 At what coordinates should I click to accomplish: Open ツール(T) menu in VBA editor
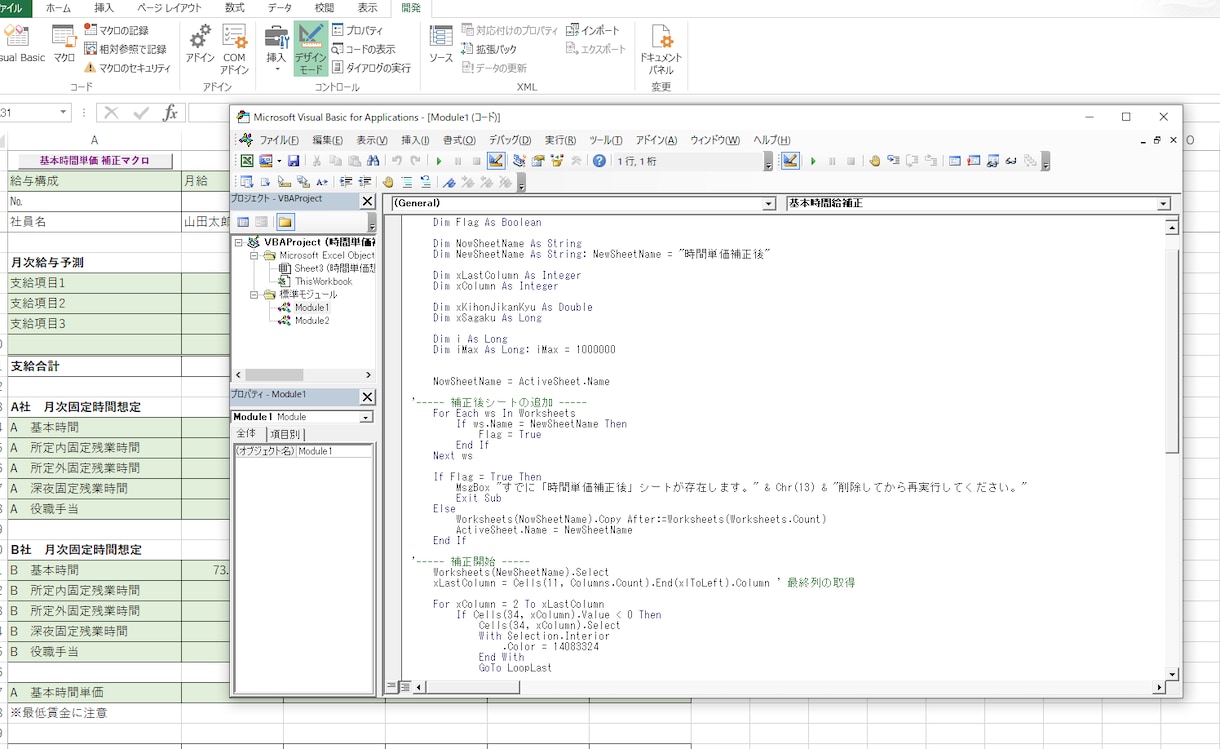(x=605, y=140)
